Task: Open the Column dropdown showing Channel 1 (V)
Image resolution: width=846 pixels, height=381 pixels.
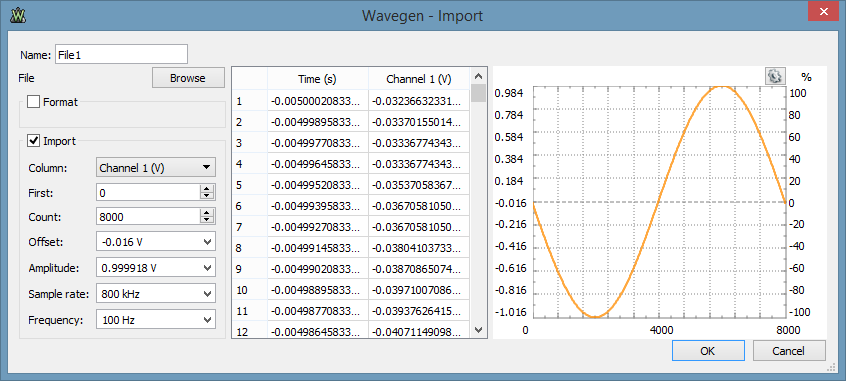Action: coord(155,168)
